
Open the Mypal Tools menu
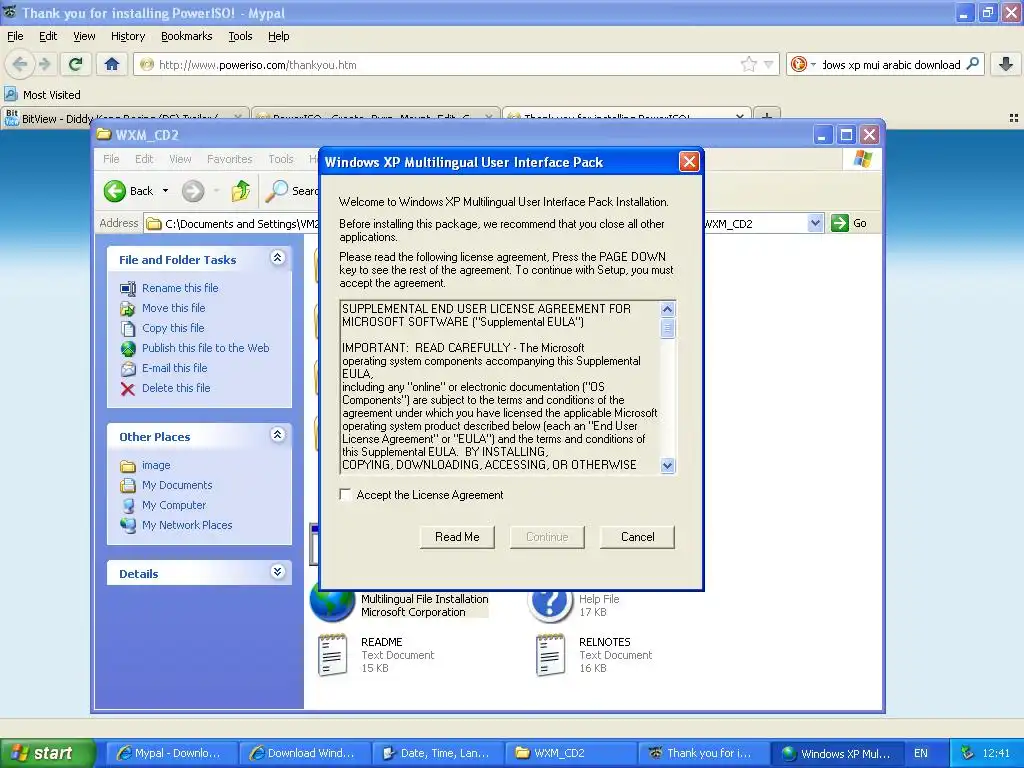pos(240,36)
